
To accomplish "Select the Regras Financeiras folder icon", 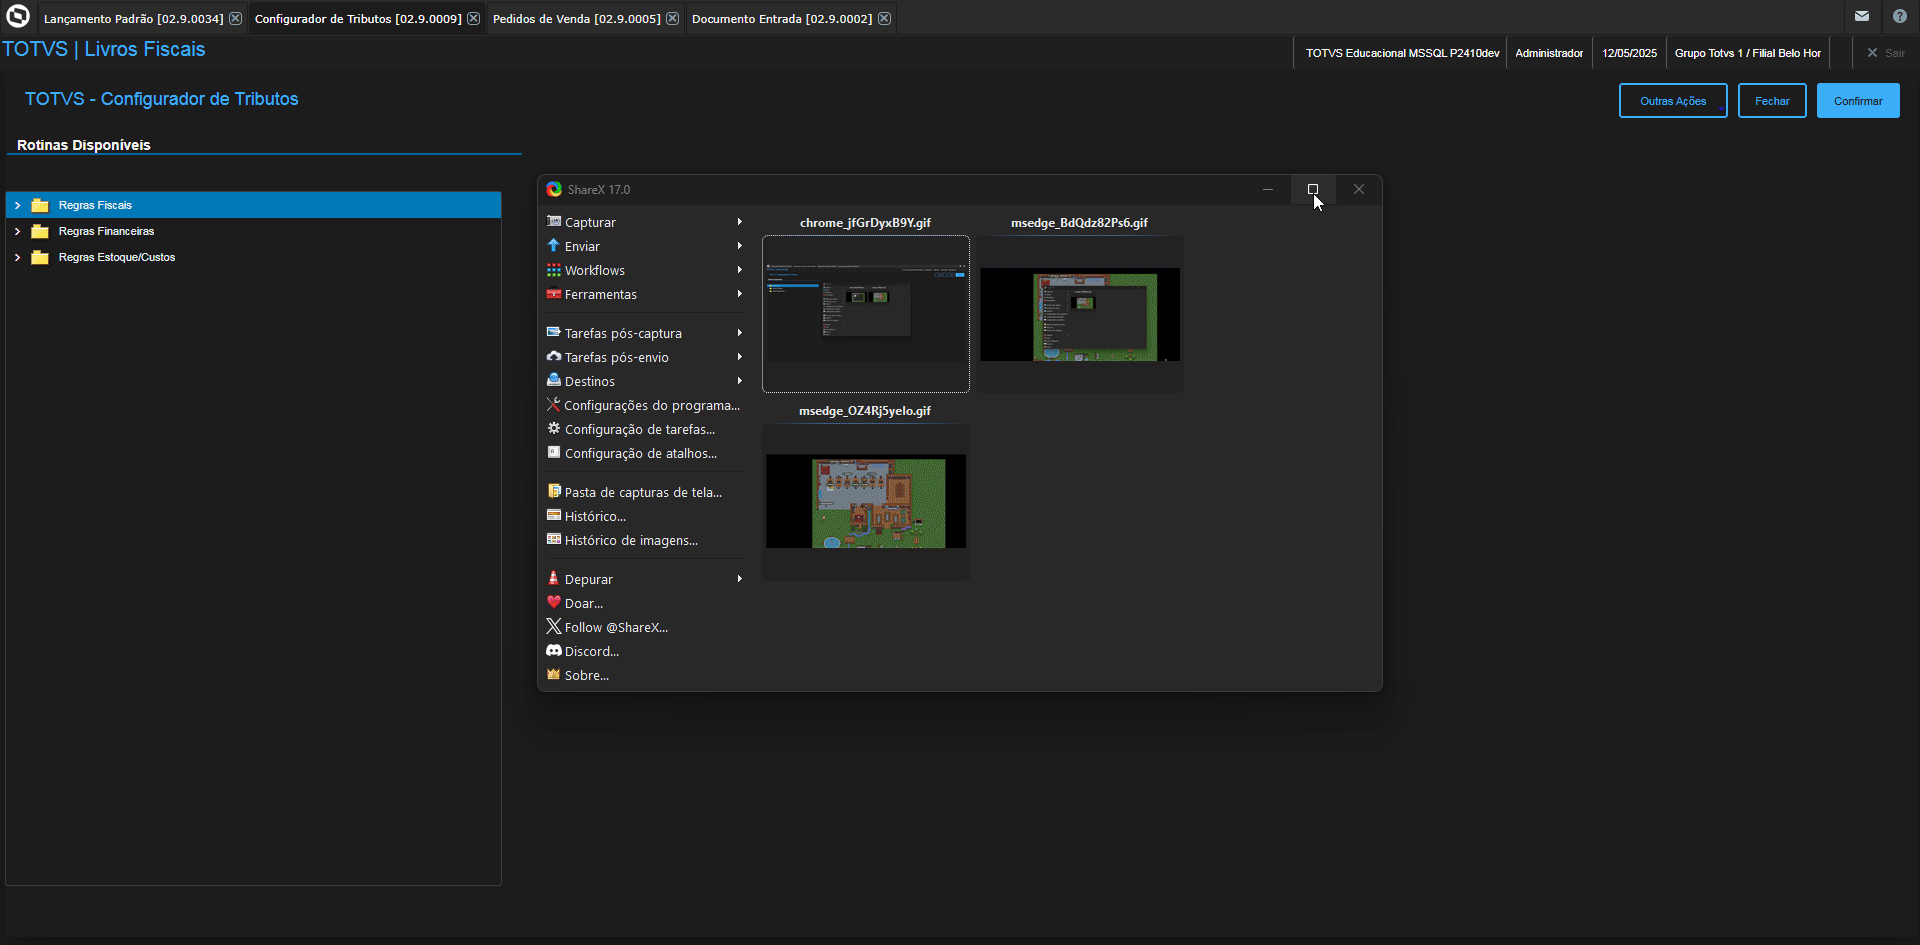I will coord(40,231).
